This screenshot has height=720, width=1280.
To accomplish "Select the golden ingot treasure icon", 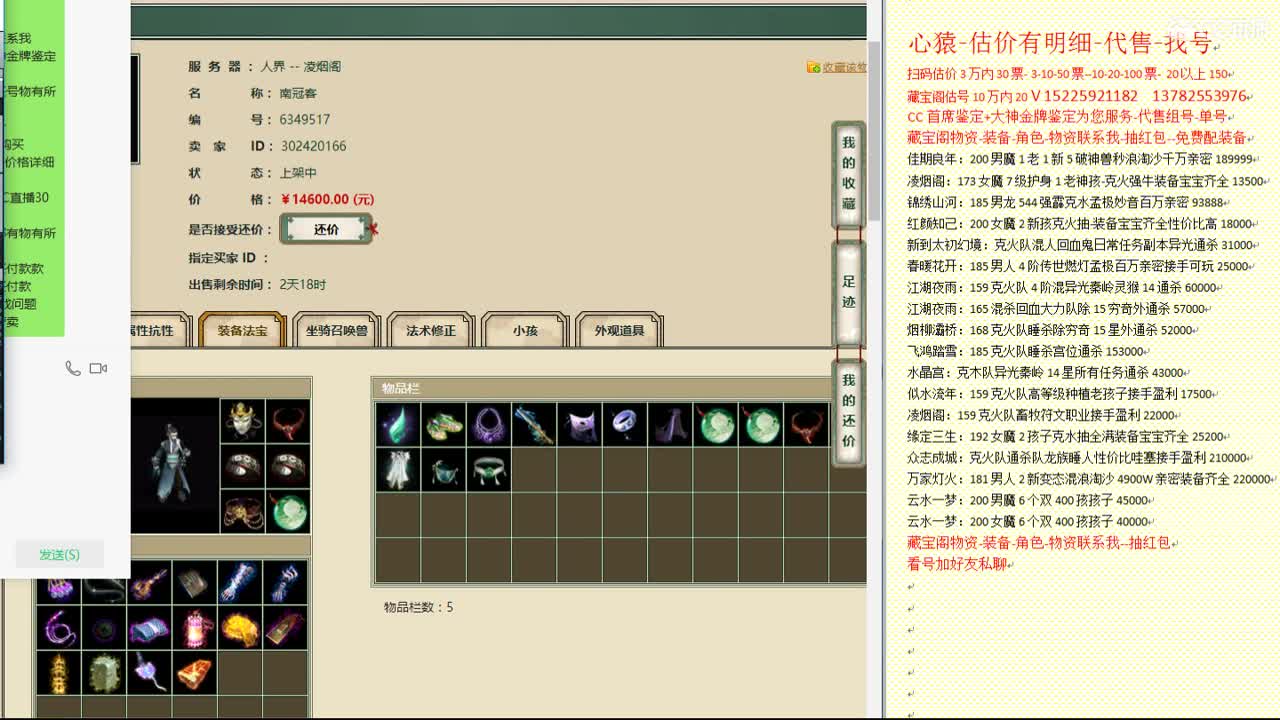I will coord(240,628).
